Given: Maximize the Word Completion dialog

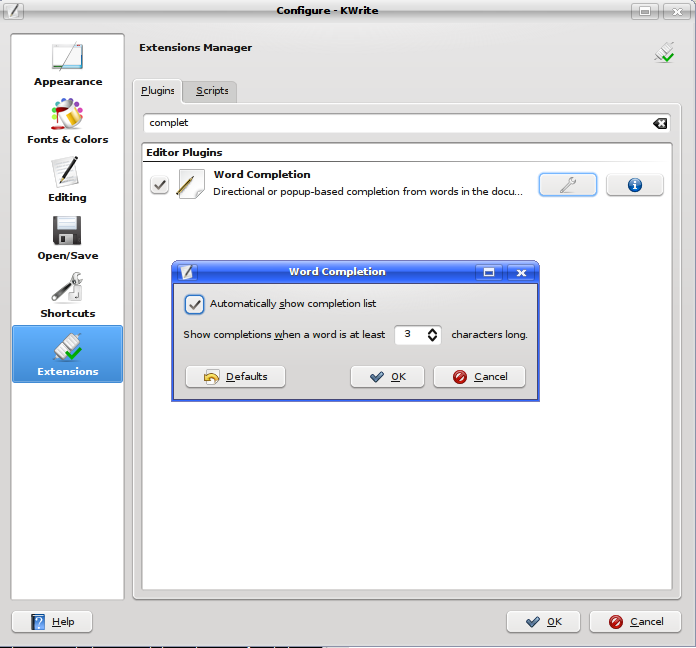Looking at the screenshot, I should [489, 272].
